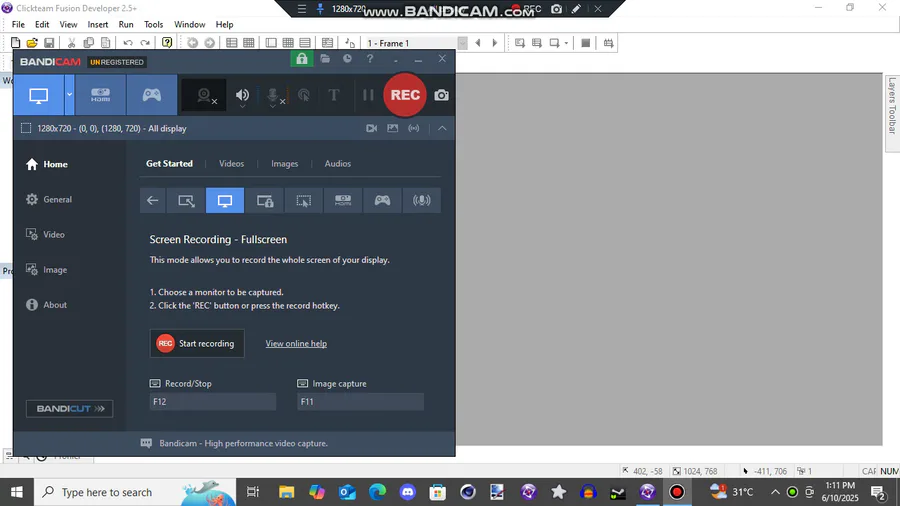Screen dimensions: 900x506
Task: Click Windows Start button
Action: 17,492
